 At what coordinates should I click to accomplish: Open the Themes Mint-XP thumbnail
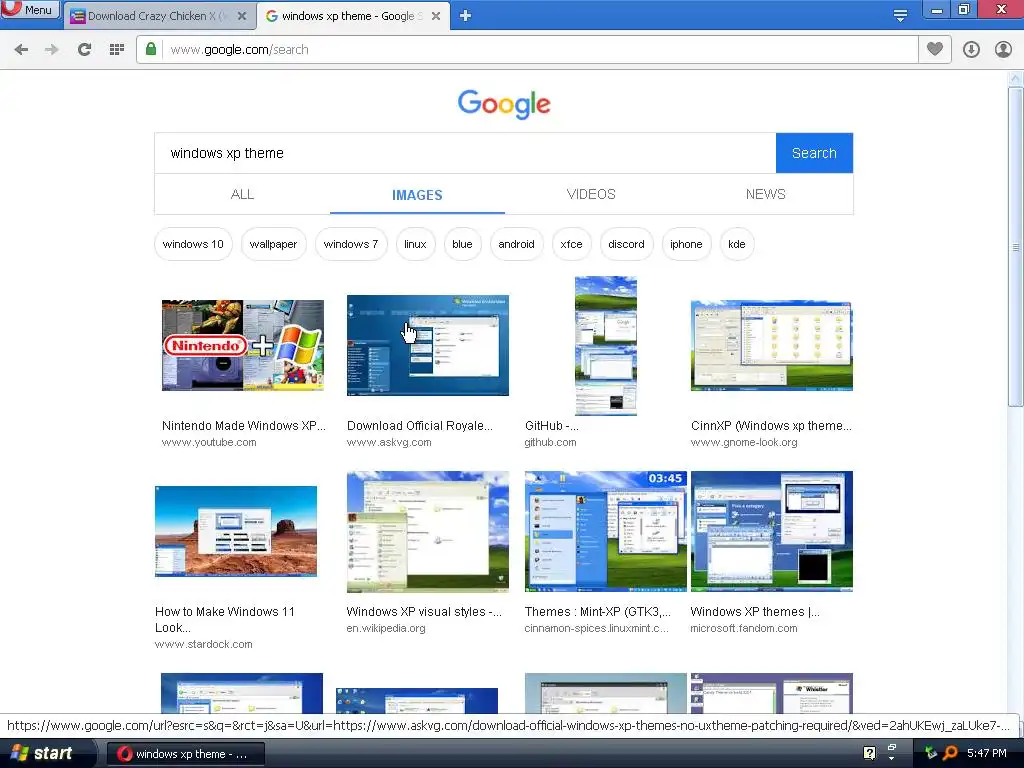tap(606, 532)
